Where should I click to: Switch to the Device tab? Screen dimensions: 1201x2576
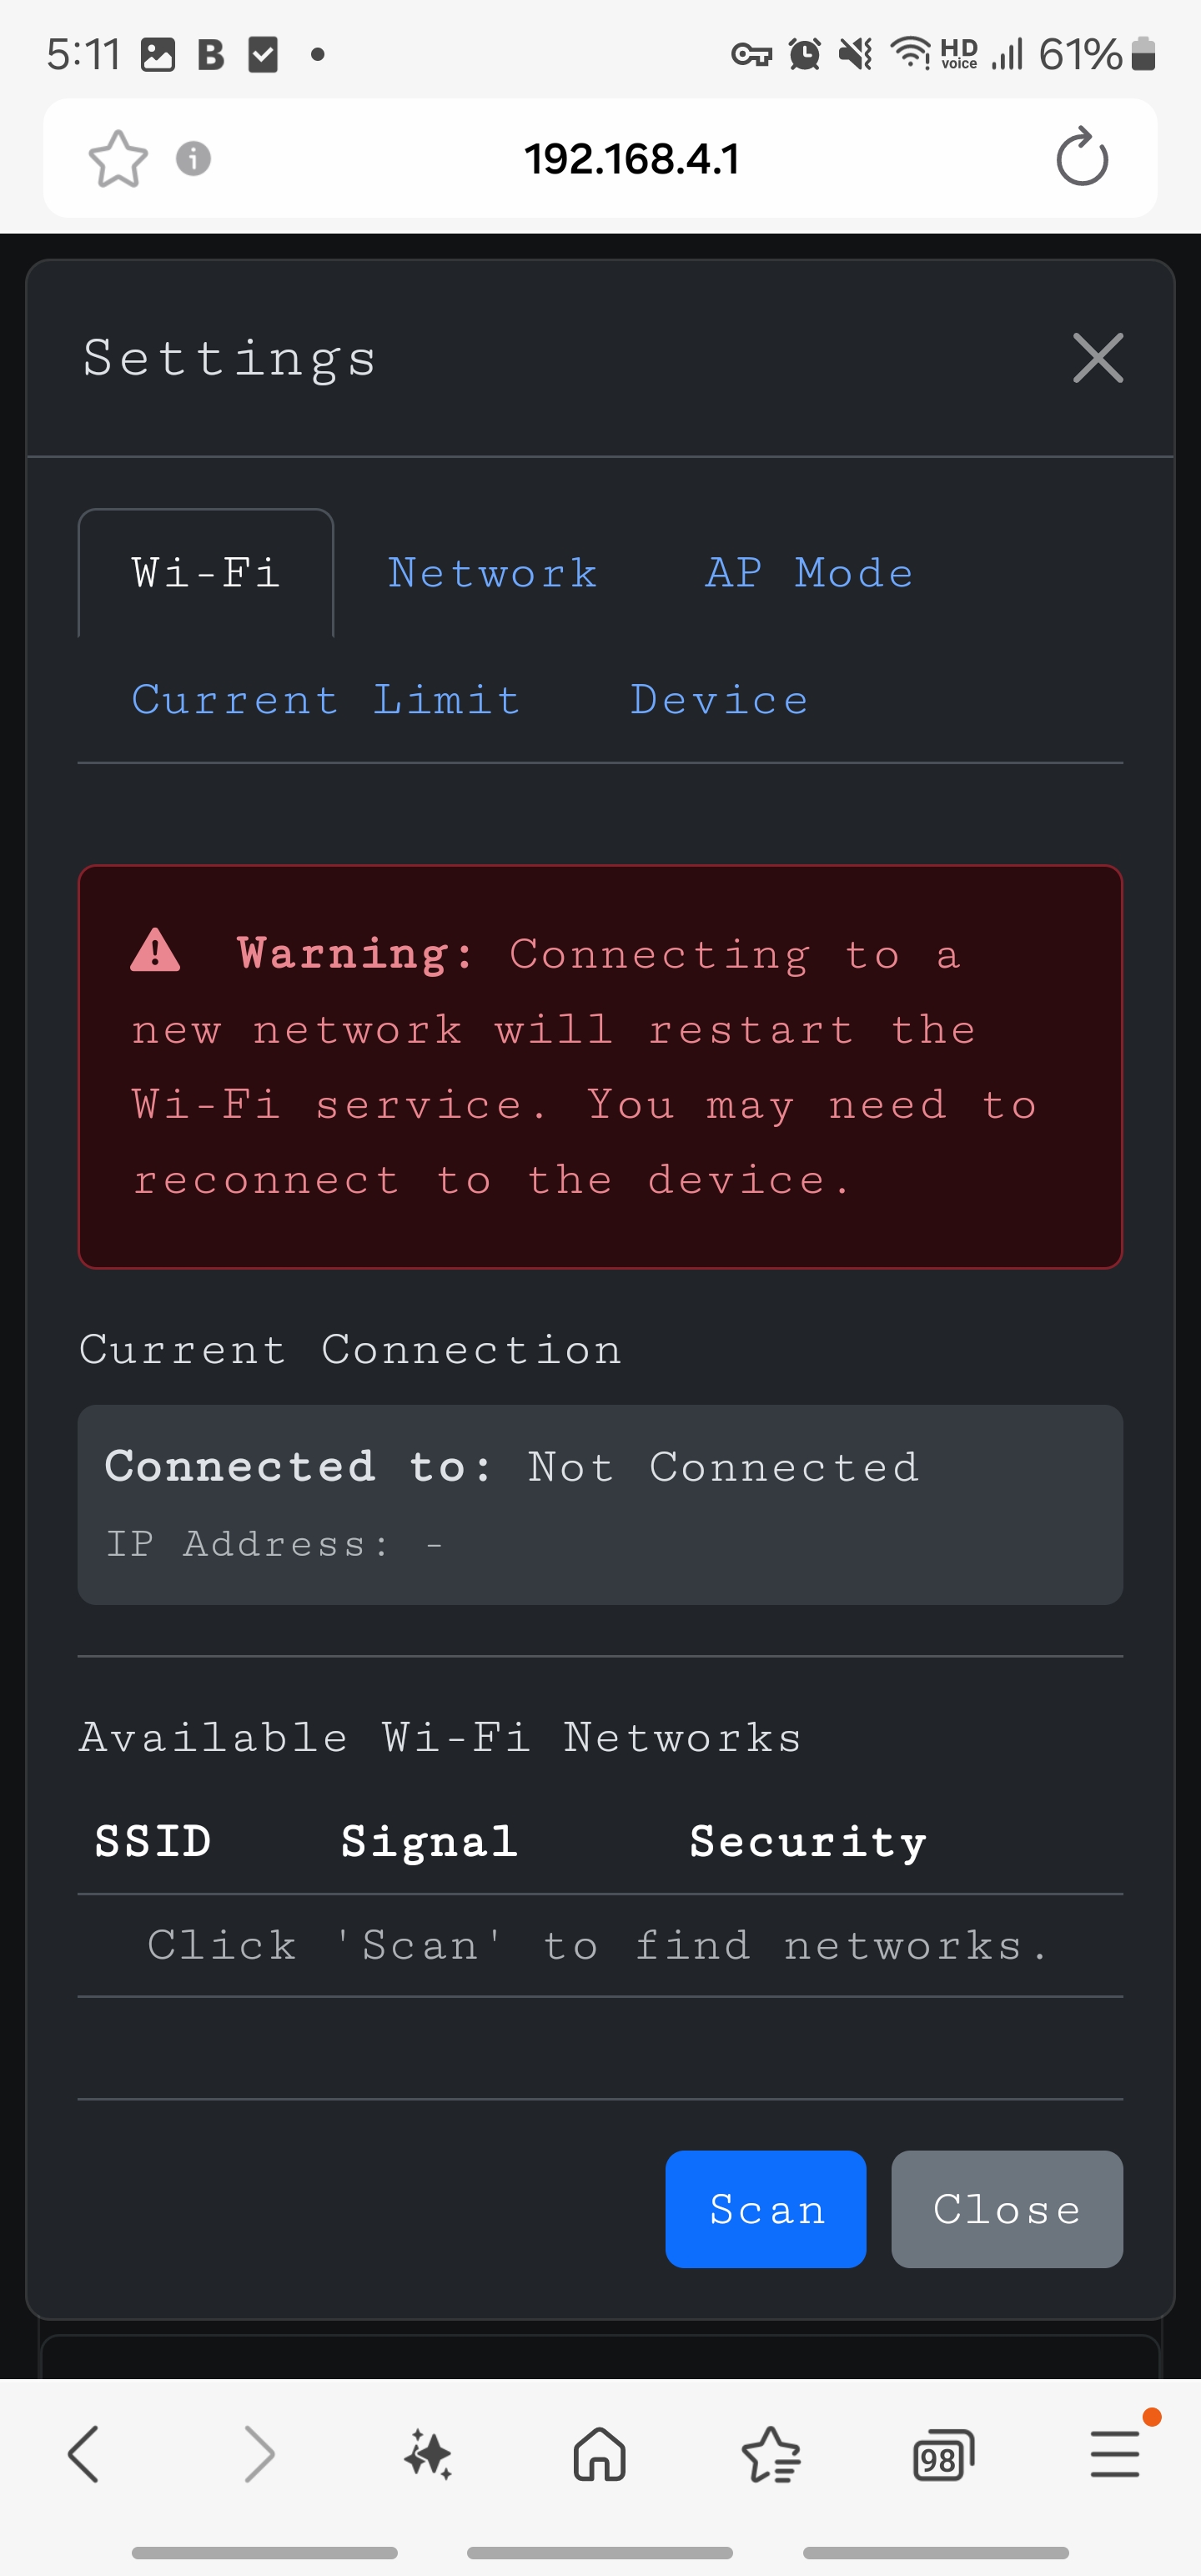click(x=719, y=700)
